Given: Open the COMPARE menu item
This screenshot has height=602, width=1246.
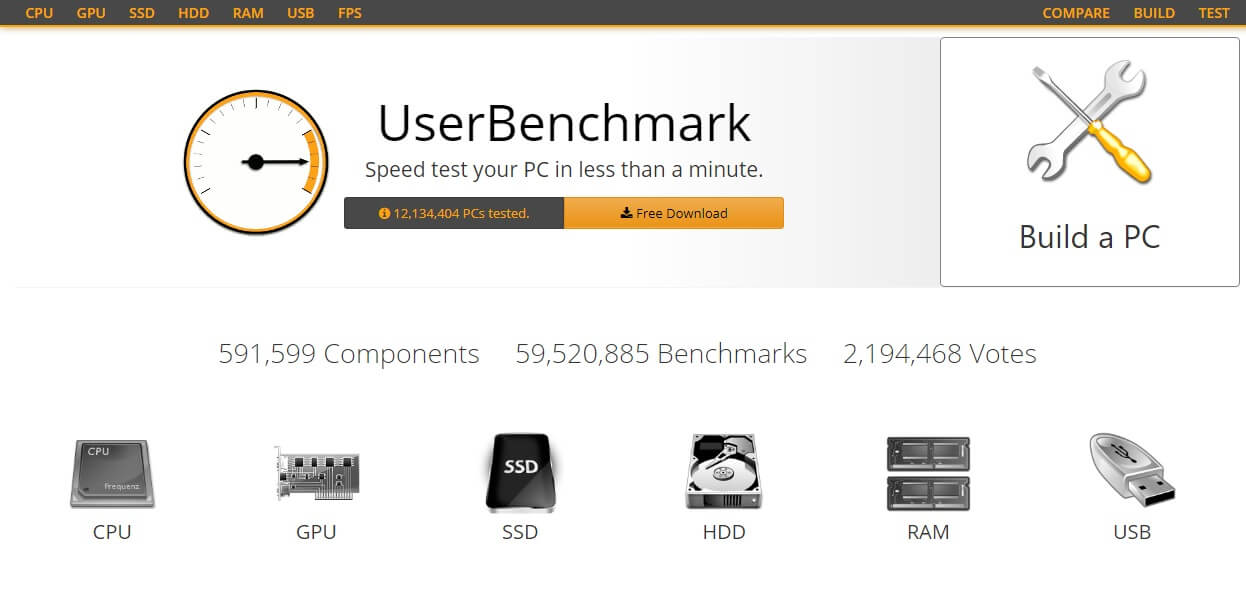Looking at the screenshot, I should (1076, 13).
